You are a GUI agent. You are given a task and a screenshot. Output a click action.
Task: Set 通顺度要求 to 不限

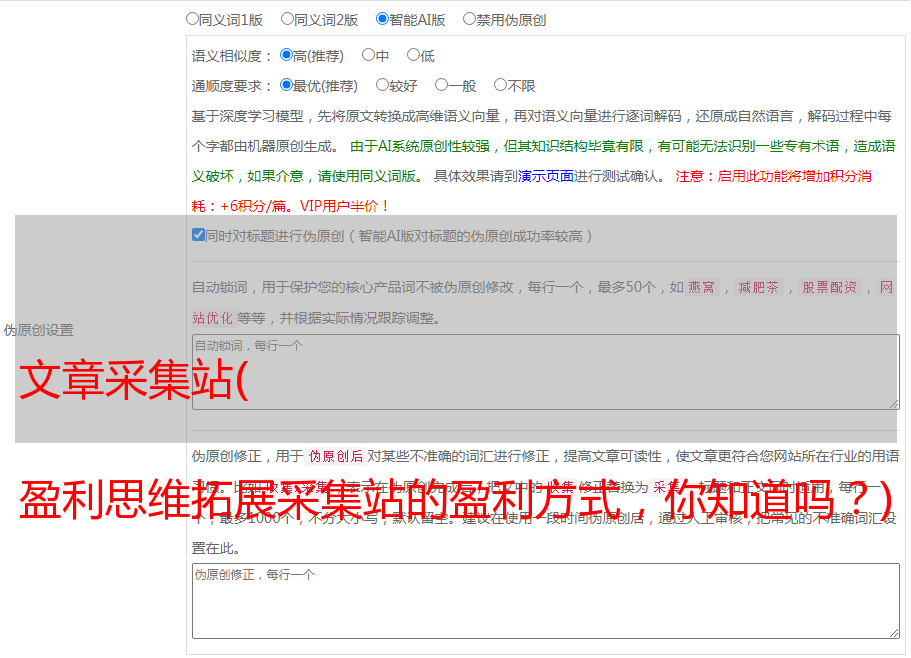[500, 85]
